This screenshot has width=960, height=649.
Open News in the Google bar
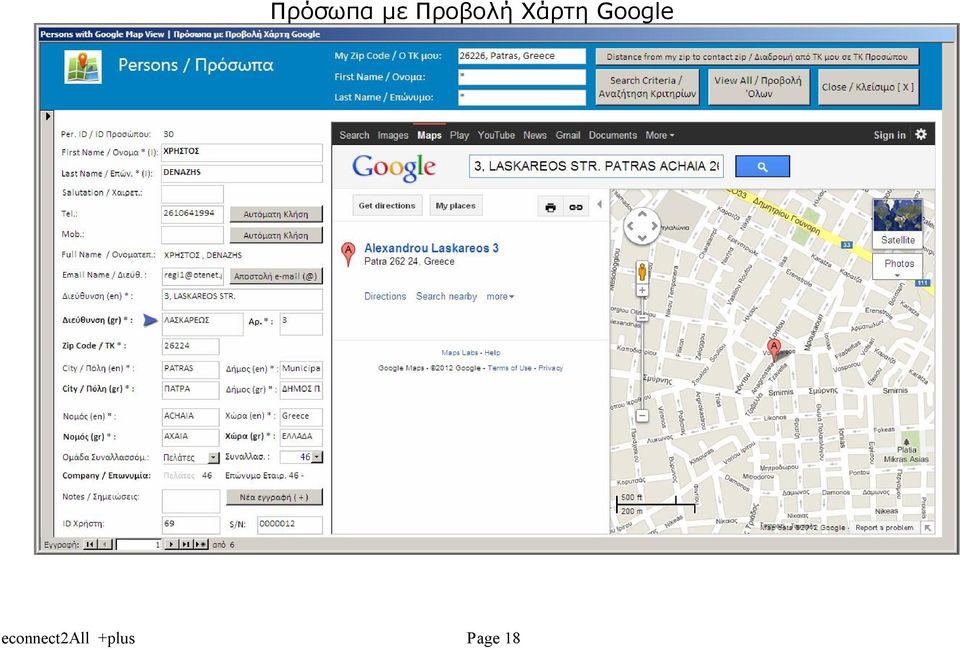click(x=534, y=135)
